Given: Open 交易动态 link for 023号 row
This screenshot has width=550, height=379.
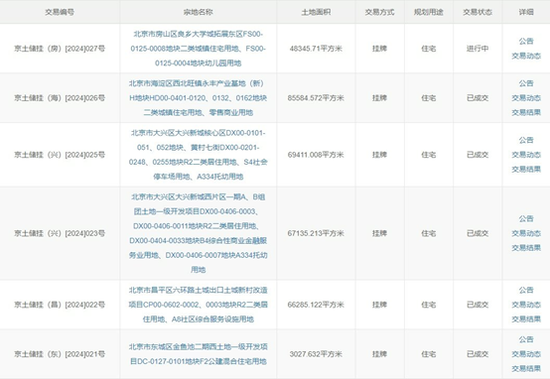Looking at the screenshot, I should (x=526, y=233).
